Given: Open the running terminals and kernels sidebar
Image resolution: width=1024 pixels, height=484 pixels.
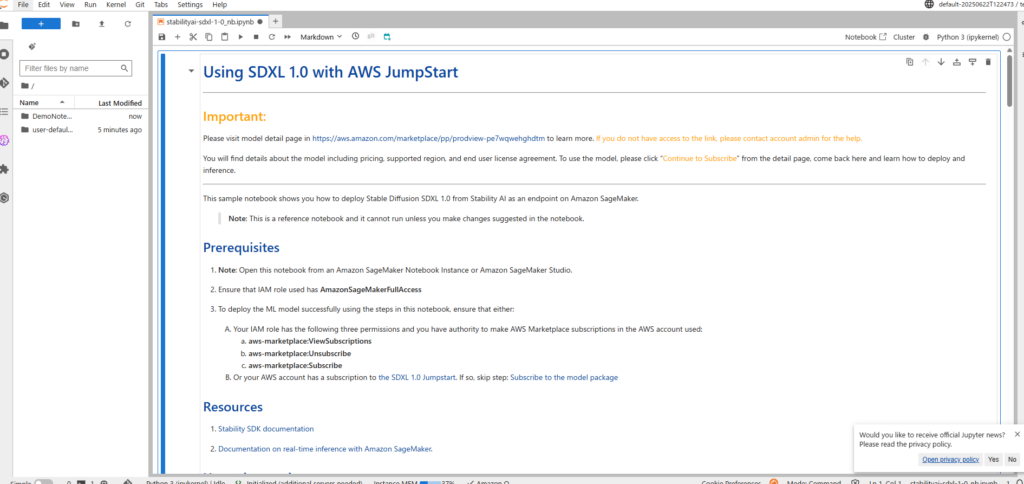Looking at the screenshot, I should [x=4, y=54].
